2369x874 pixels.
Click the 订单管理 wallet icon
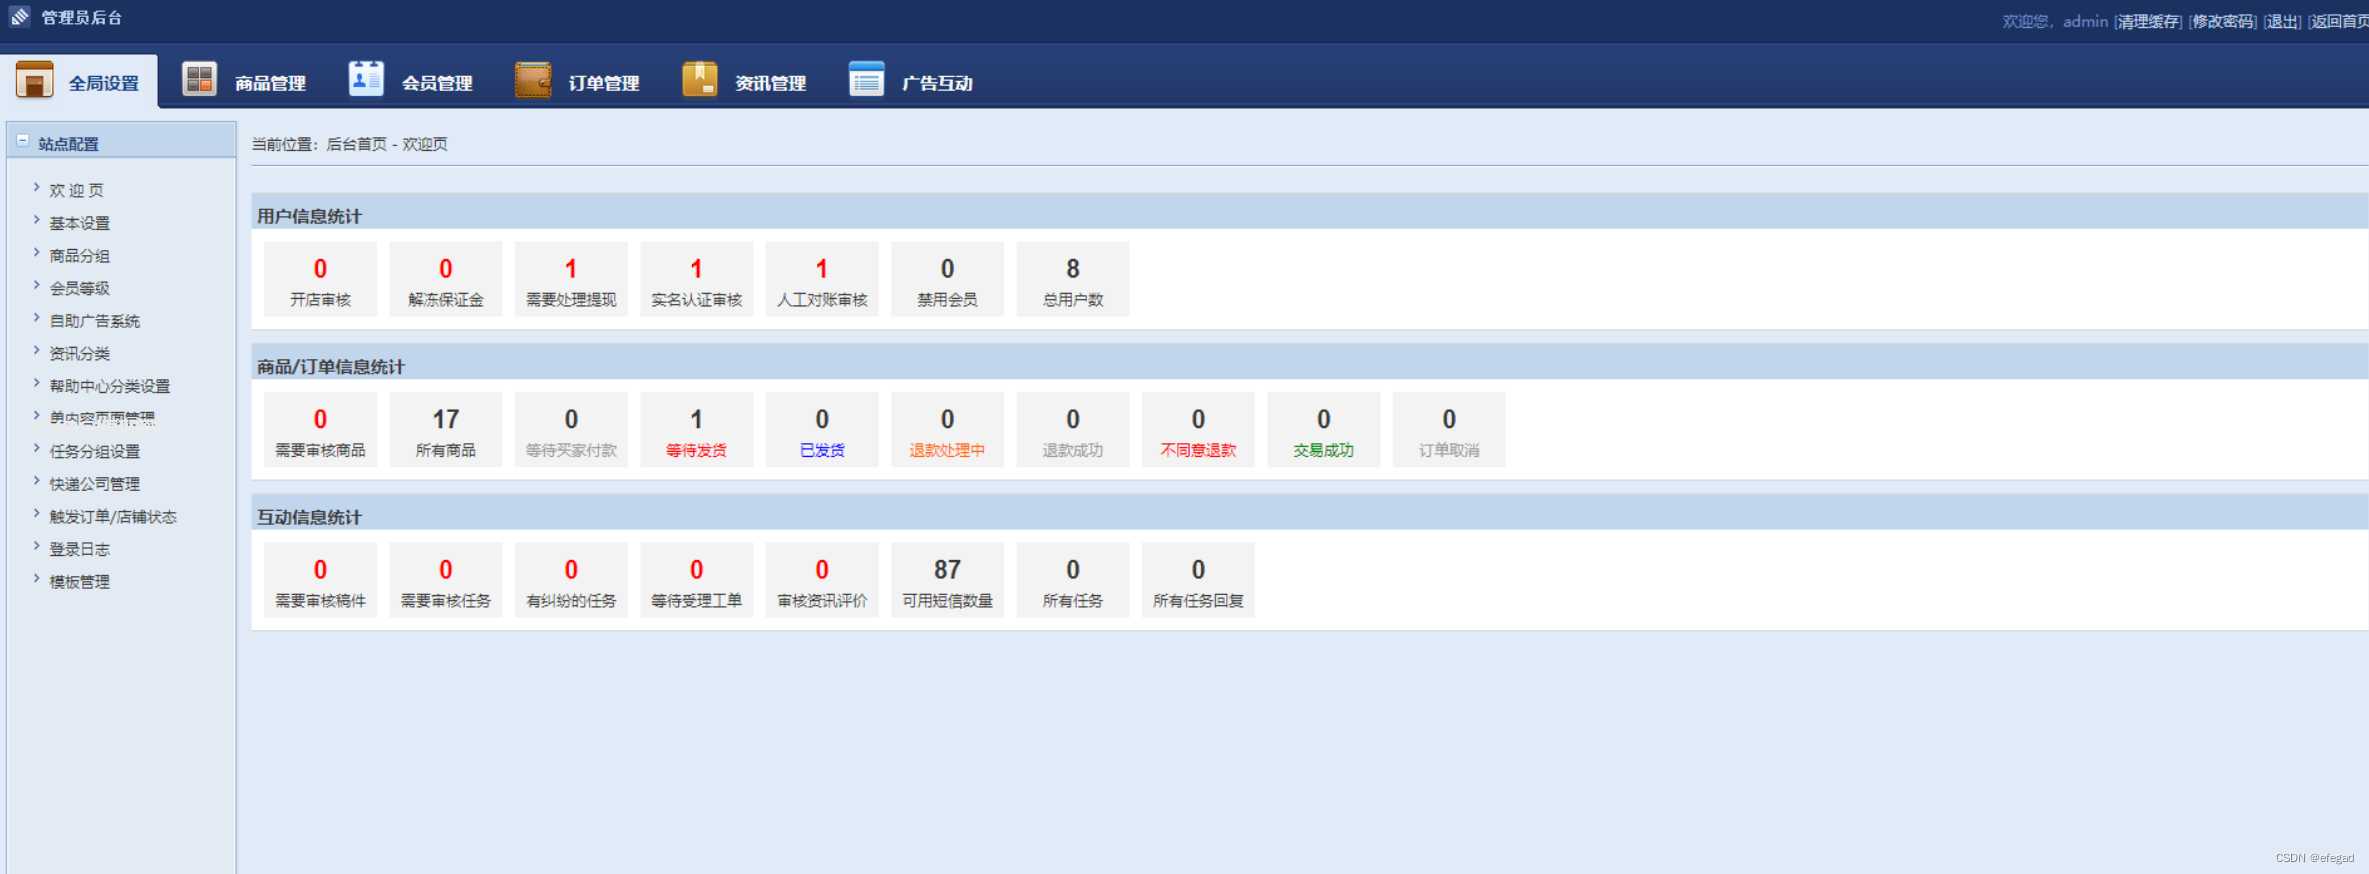tap(532, 80)
